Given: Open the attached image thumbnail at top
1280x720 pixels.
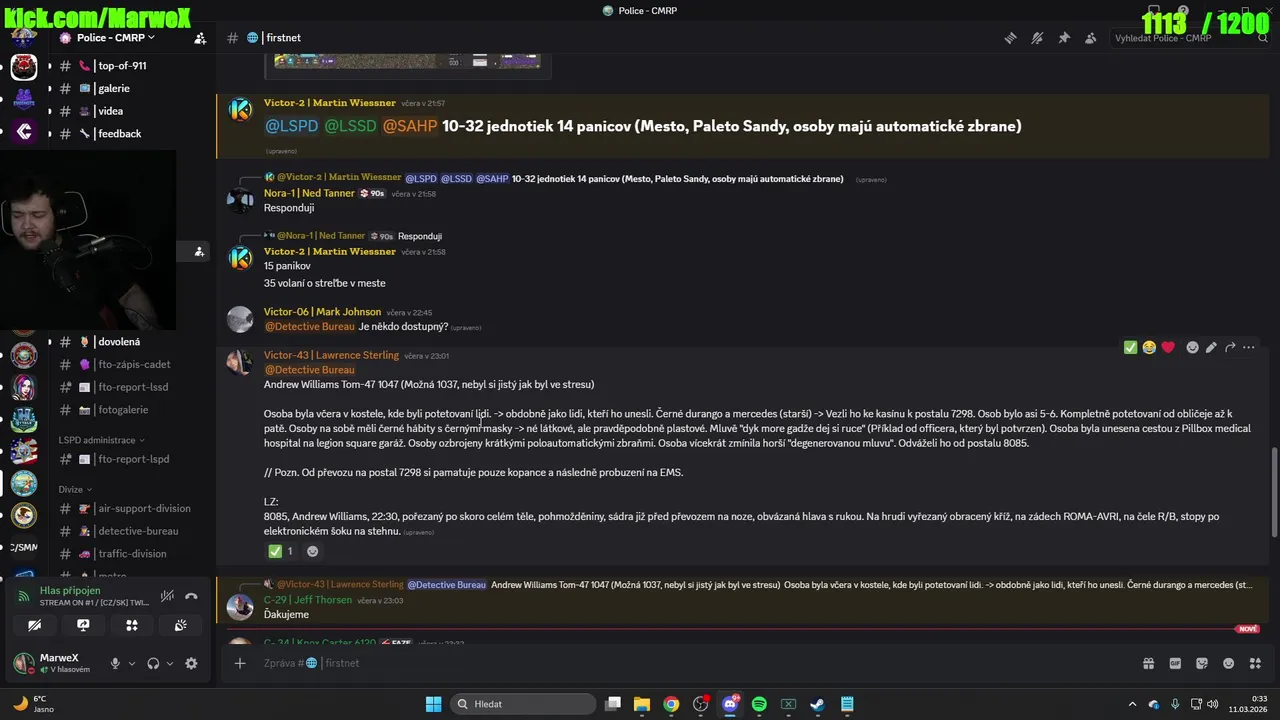Looking at the screenshot, I should (408, 62).
